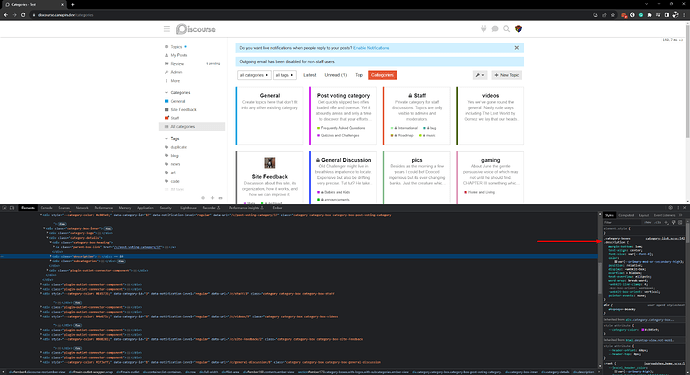Screen dimensions: 690x375
Task: Switch to the Layout styles tab
Action: coord(644,215)
